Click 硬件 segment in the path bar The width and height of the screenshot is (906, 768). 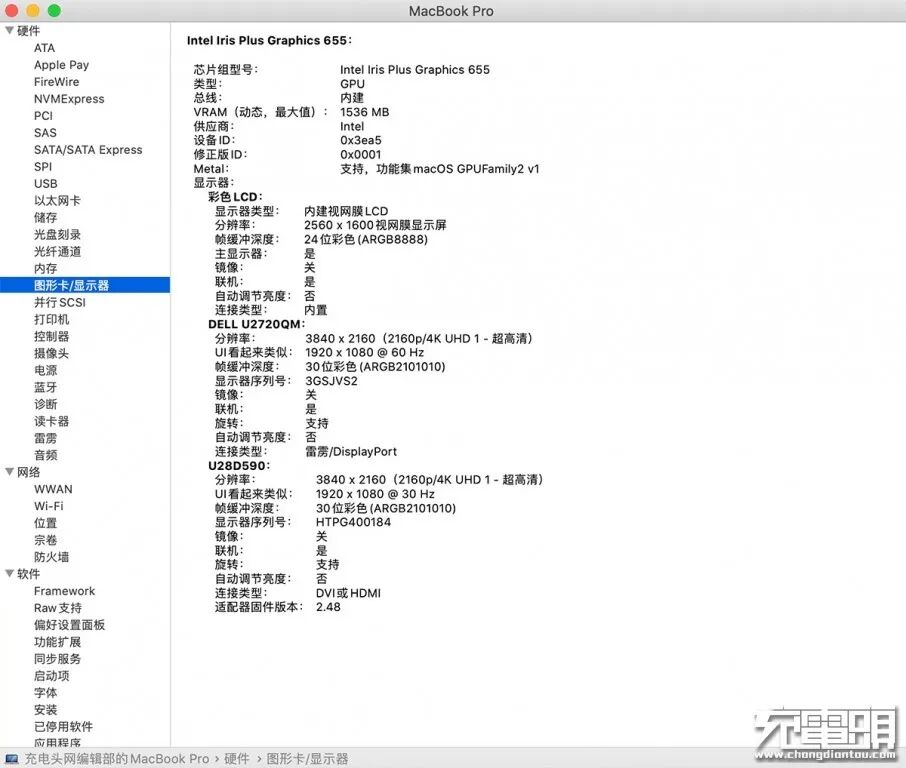tap(237, 759)
